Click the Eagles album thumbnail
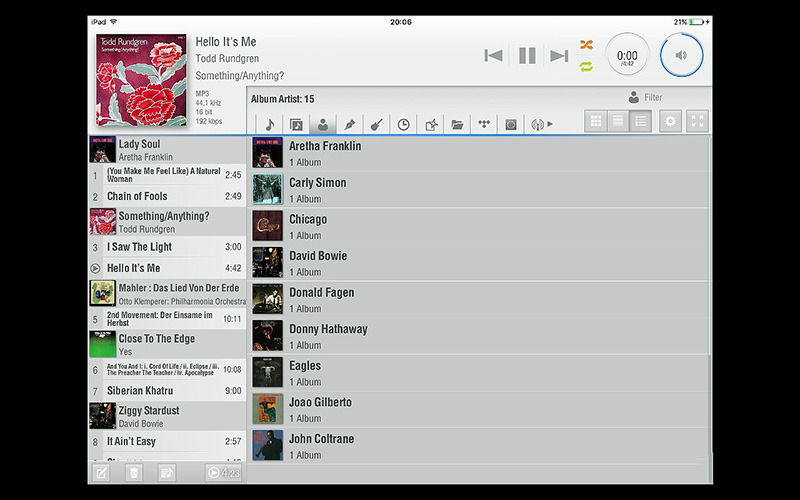 point(267,372)
